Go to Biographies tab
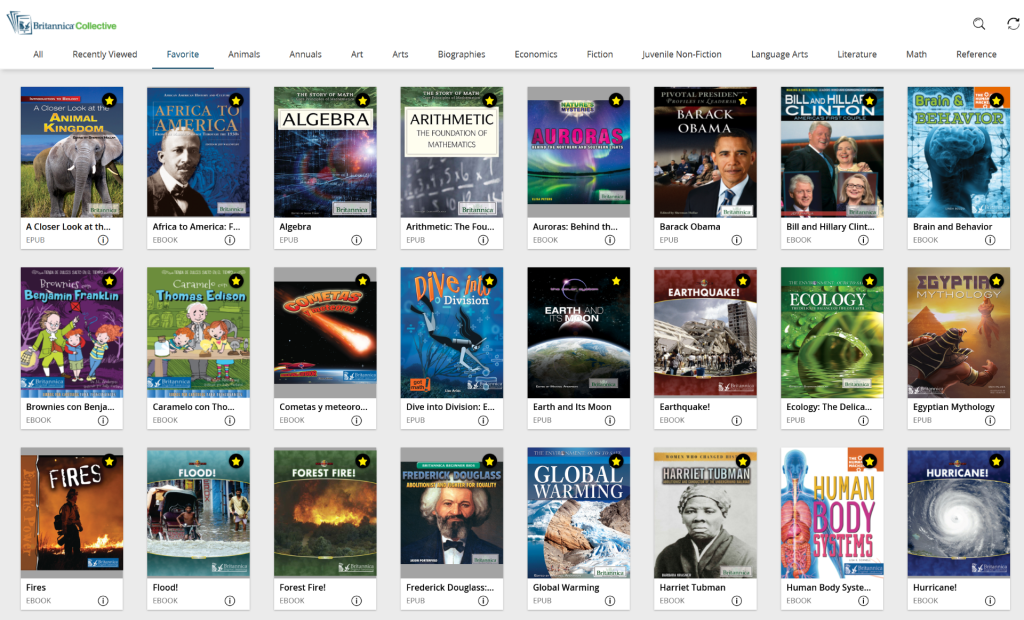Screen dimensions: 1024x620 461,54
